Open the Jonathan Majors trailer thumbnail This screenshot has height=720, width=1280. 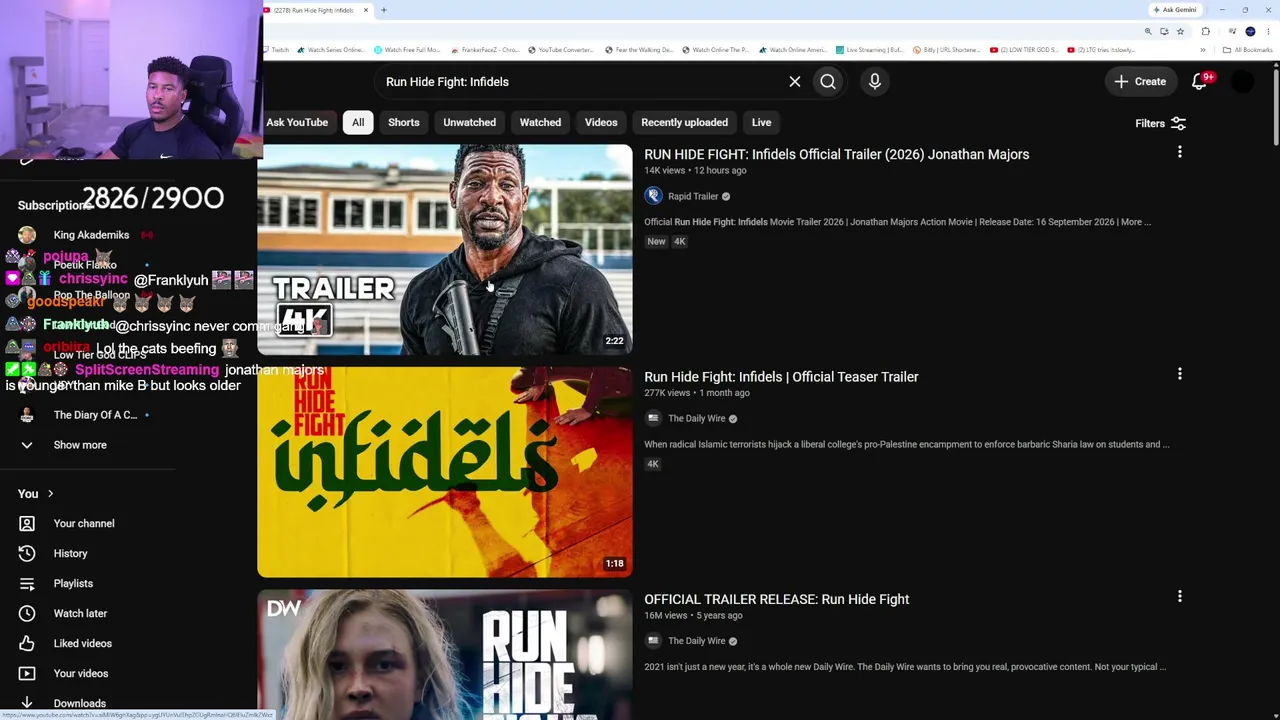445,250
